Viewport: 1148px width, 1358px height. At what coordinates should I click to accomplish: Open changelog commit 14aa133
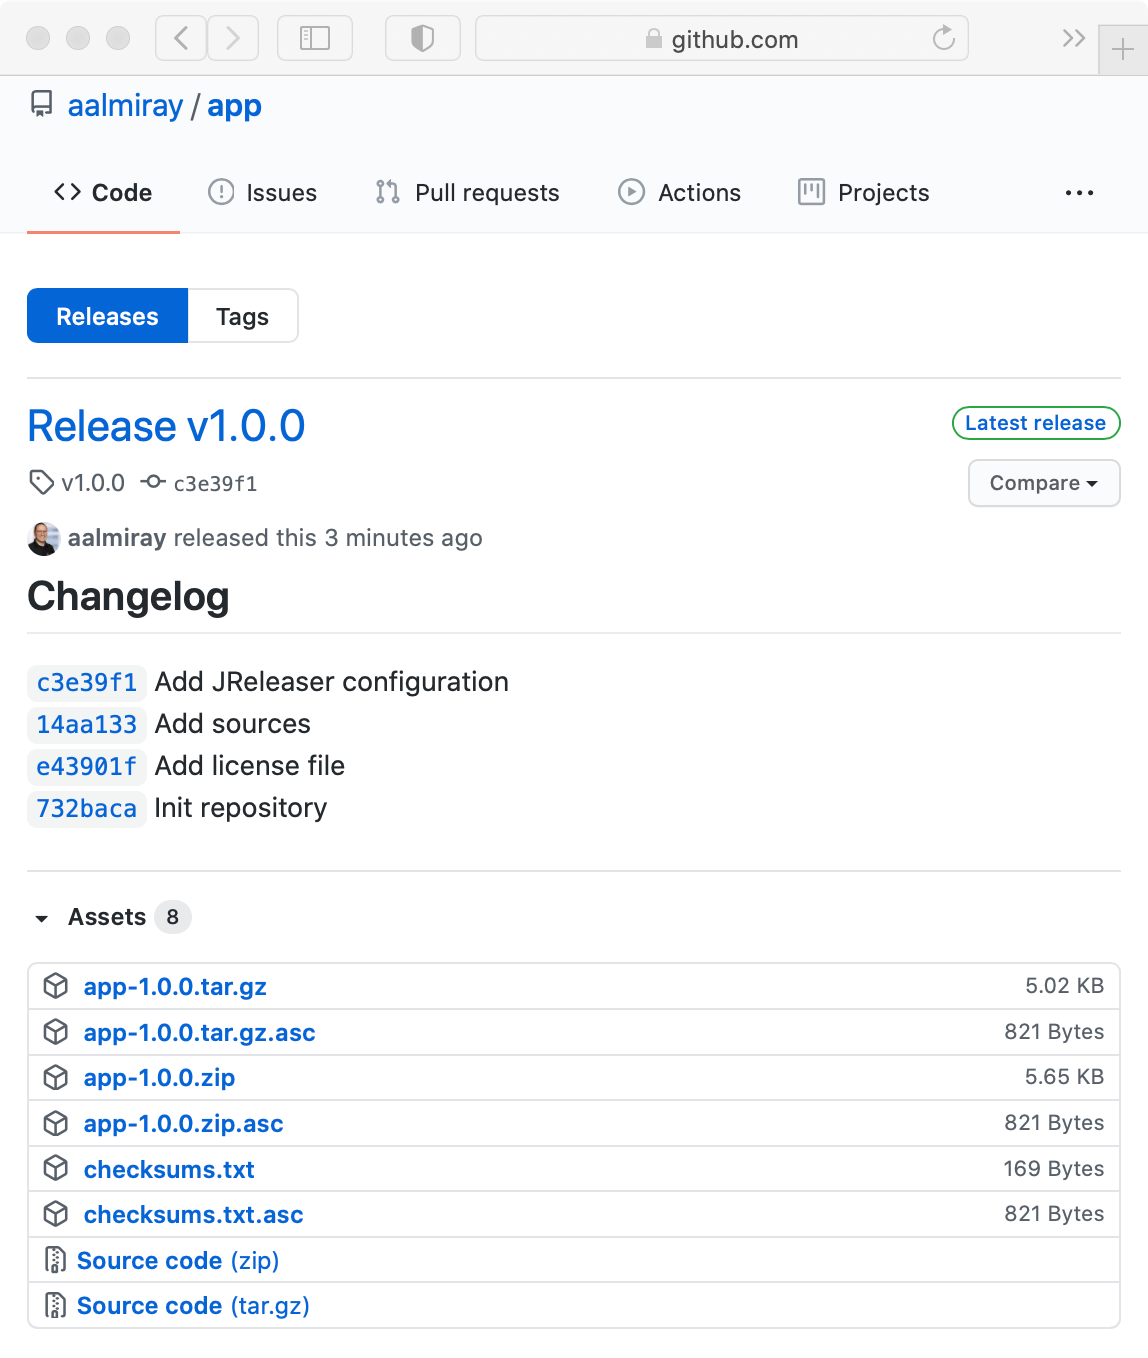[87, 724]
